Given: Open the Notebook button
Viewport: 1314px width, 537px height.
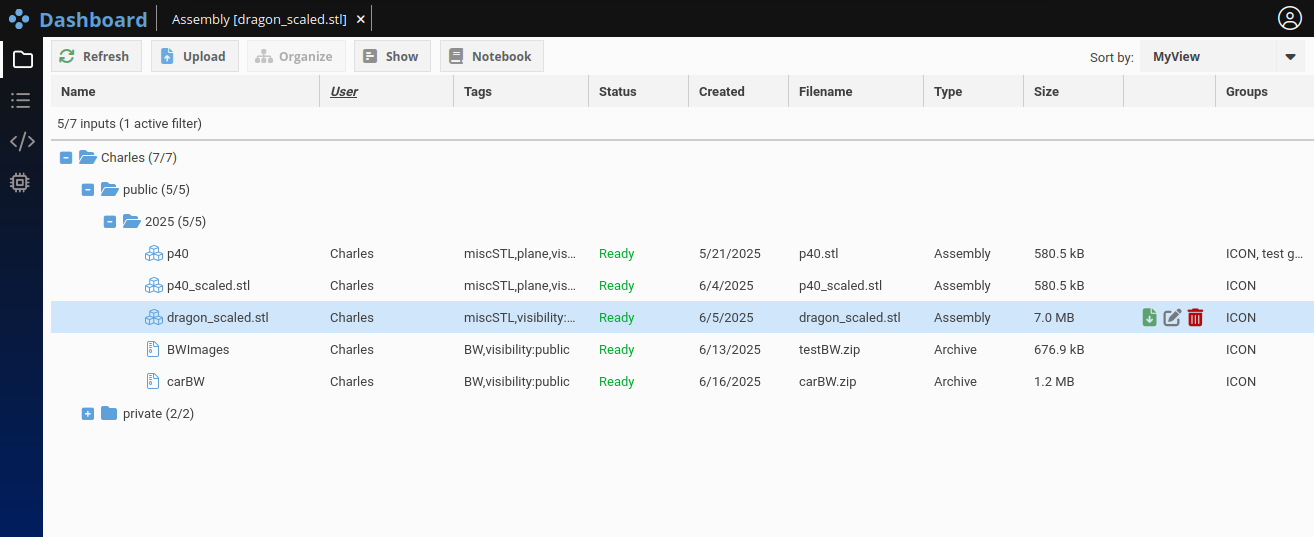Looking at the screenshot, I should tap(491, 57).
